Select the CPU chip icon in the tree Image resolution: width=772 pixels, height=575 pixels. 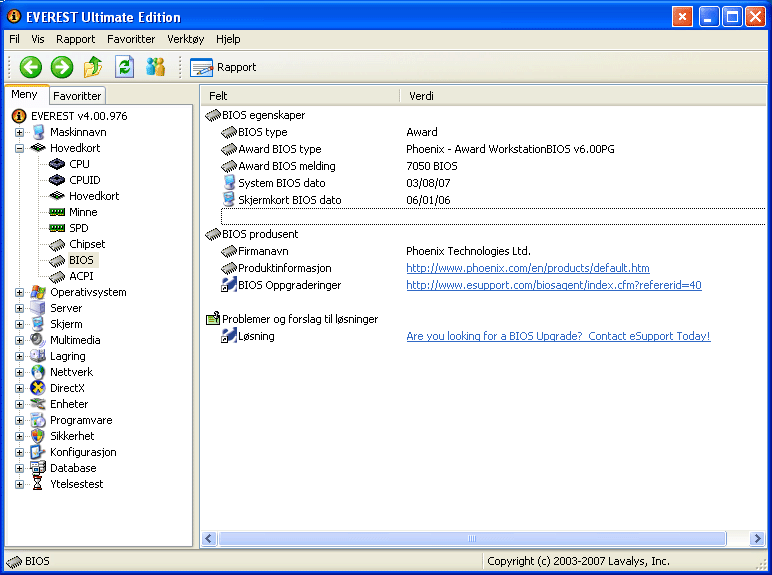57,164
